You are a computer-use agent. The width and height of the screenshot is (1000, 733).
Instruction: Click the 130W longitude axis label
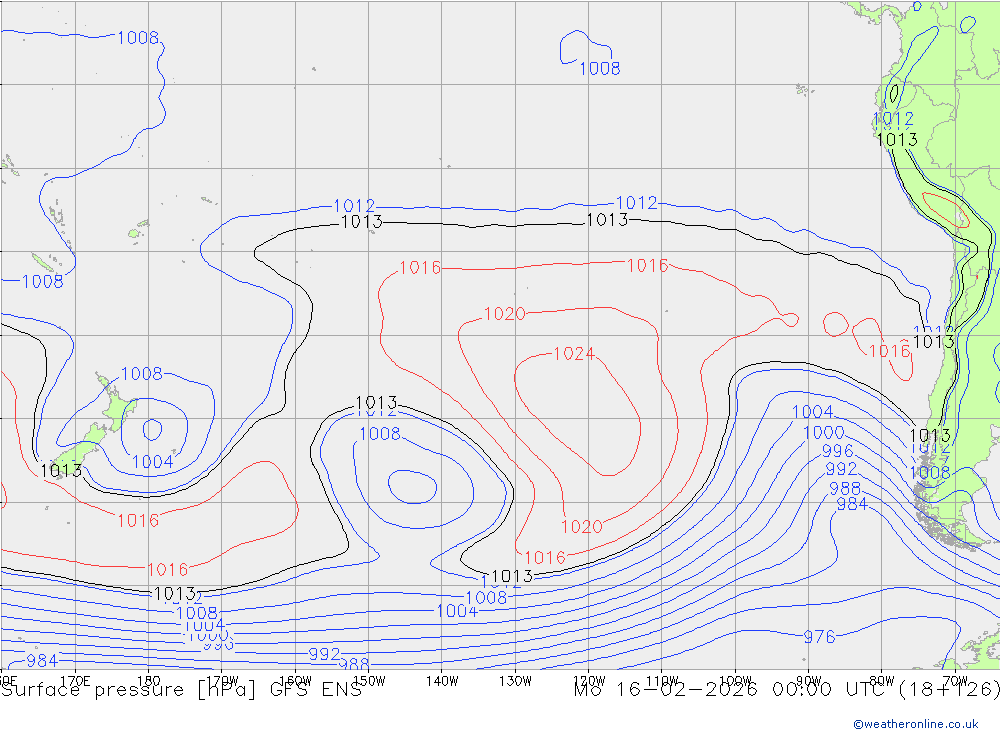(515, 681)
